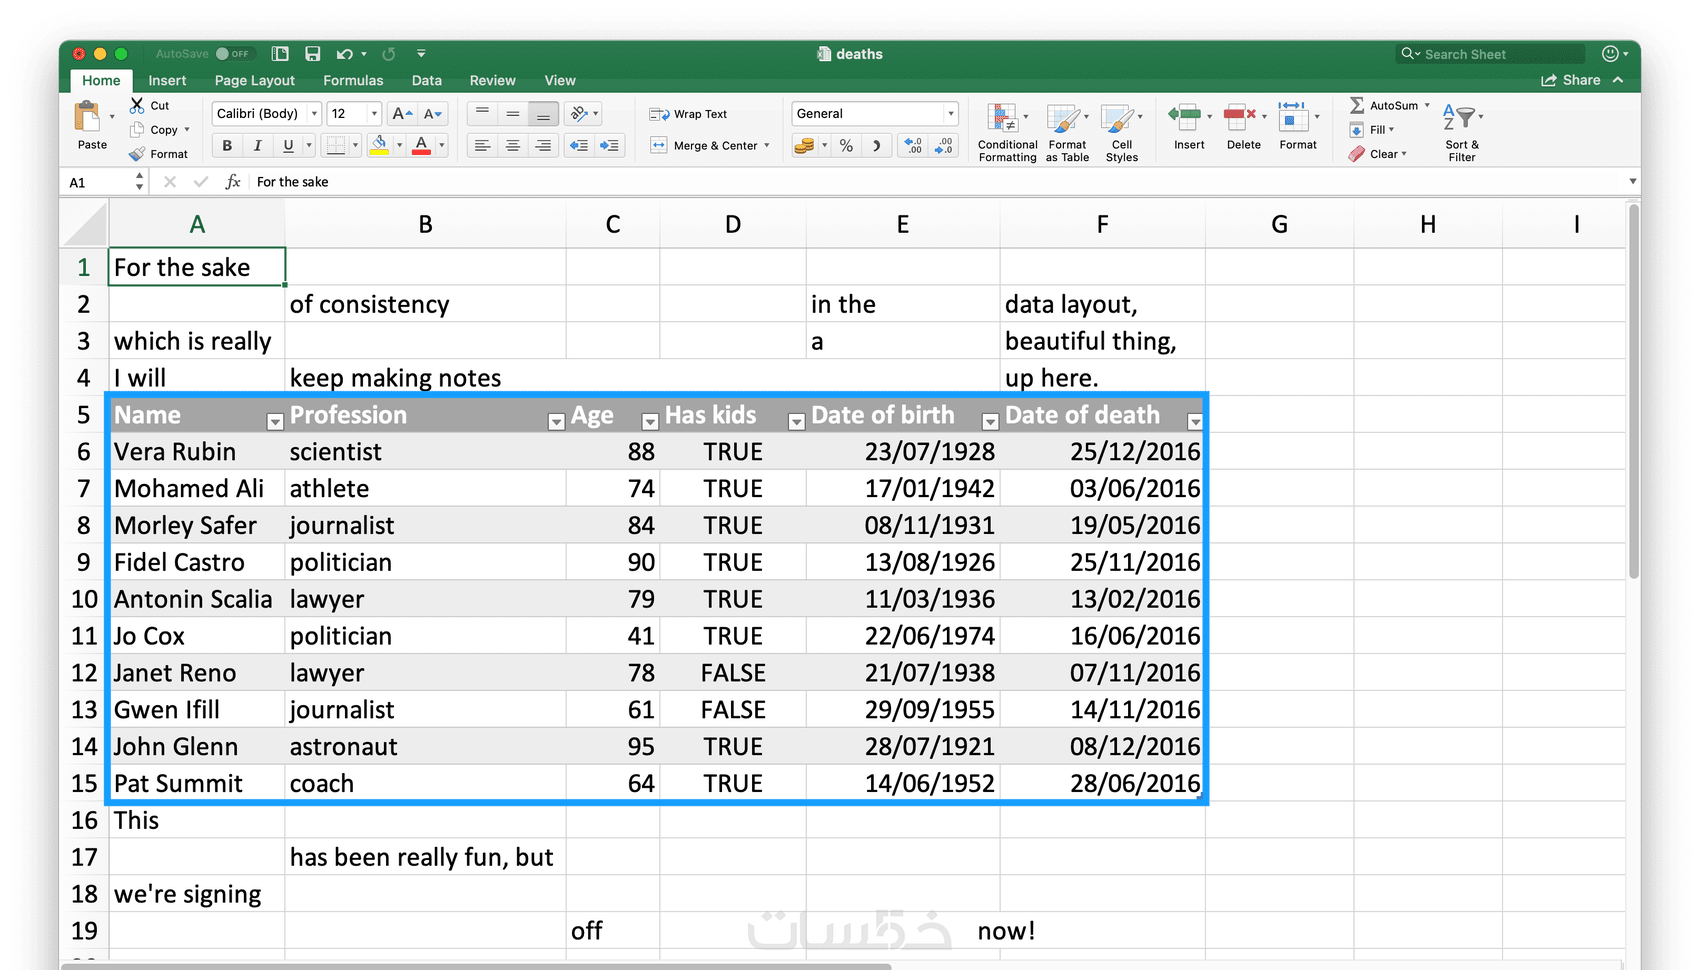Apply cell borders with the borders icon
The width and height of the screenshot is (1700, 970).
(336, 146)
